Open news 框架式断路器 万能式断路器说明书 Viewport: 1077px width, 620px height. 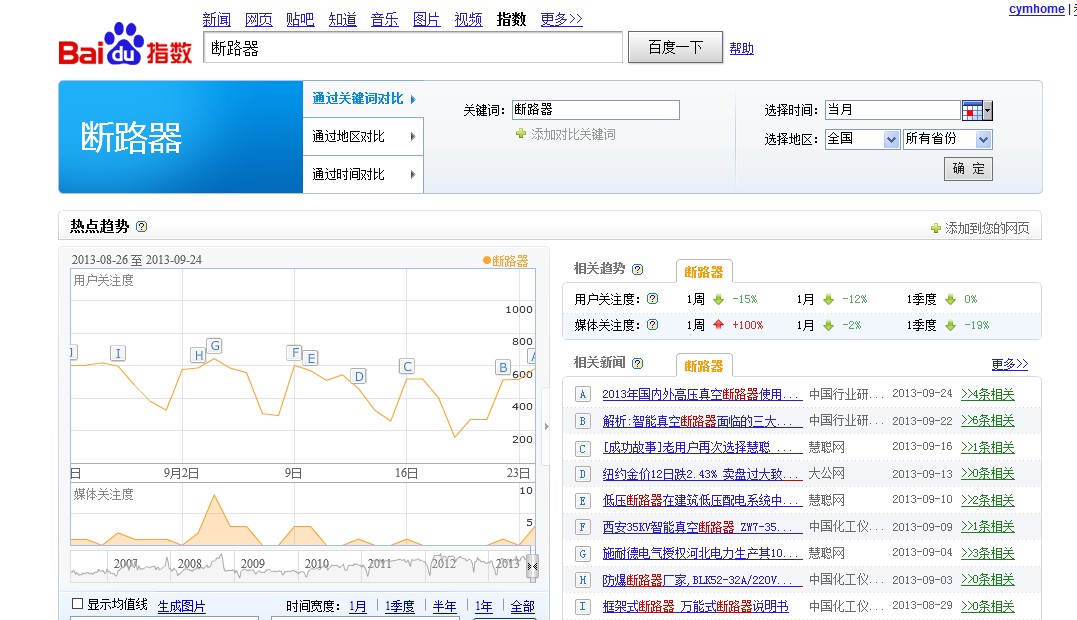click(x=695, y=606)
